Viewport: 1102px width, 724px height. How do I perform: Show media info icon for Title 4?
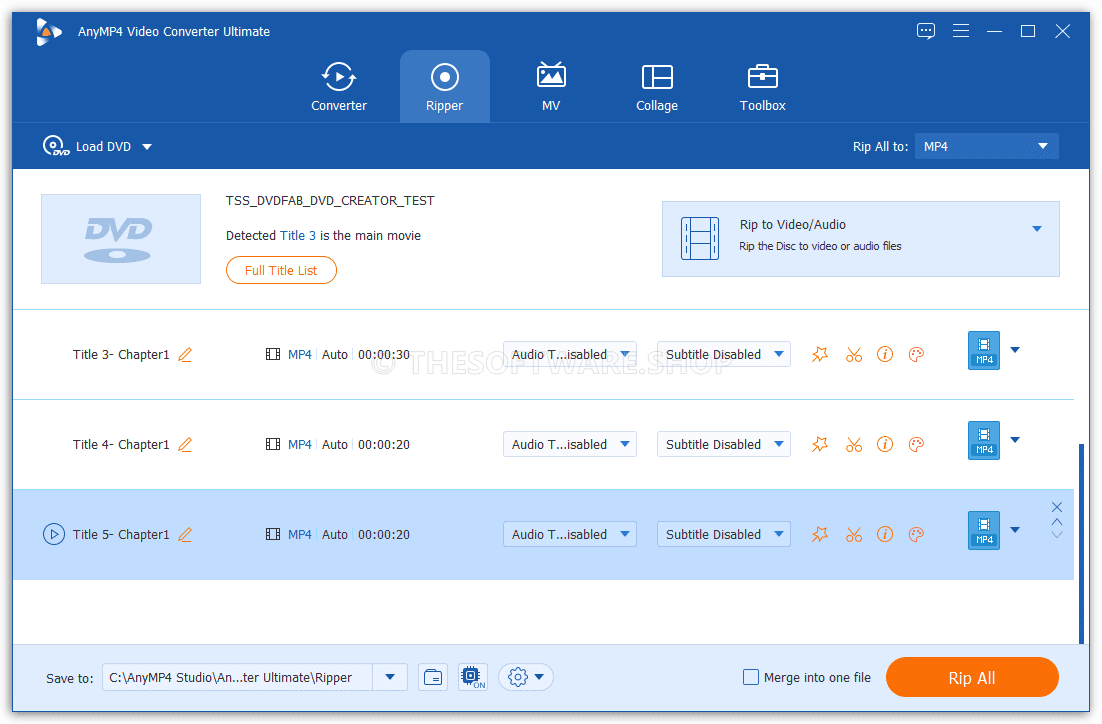pos(885,444)
